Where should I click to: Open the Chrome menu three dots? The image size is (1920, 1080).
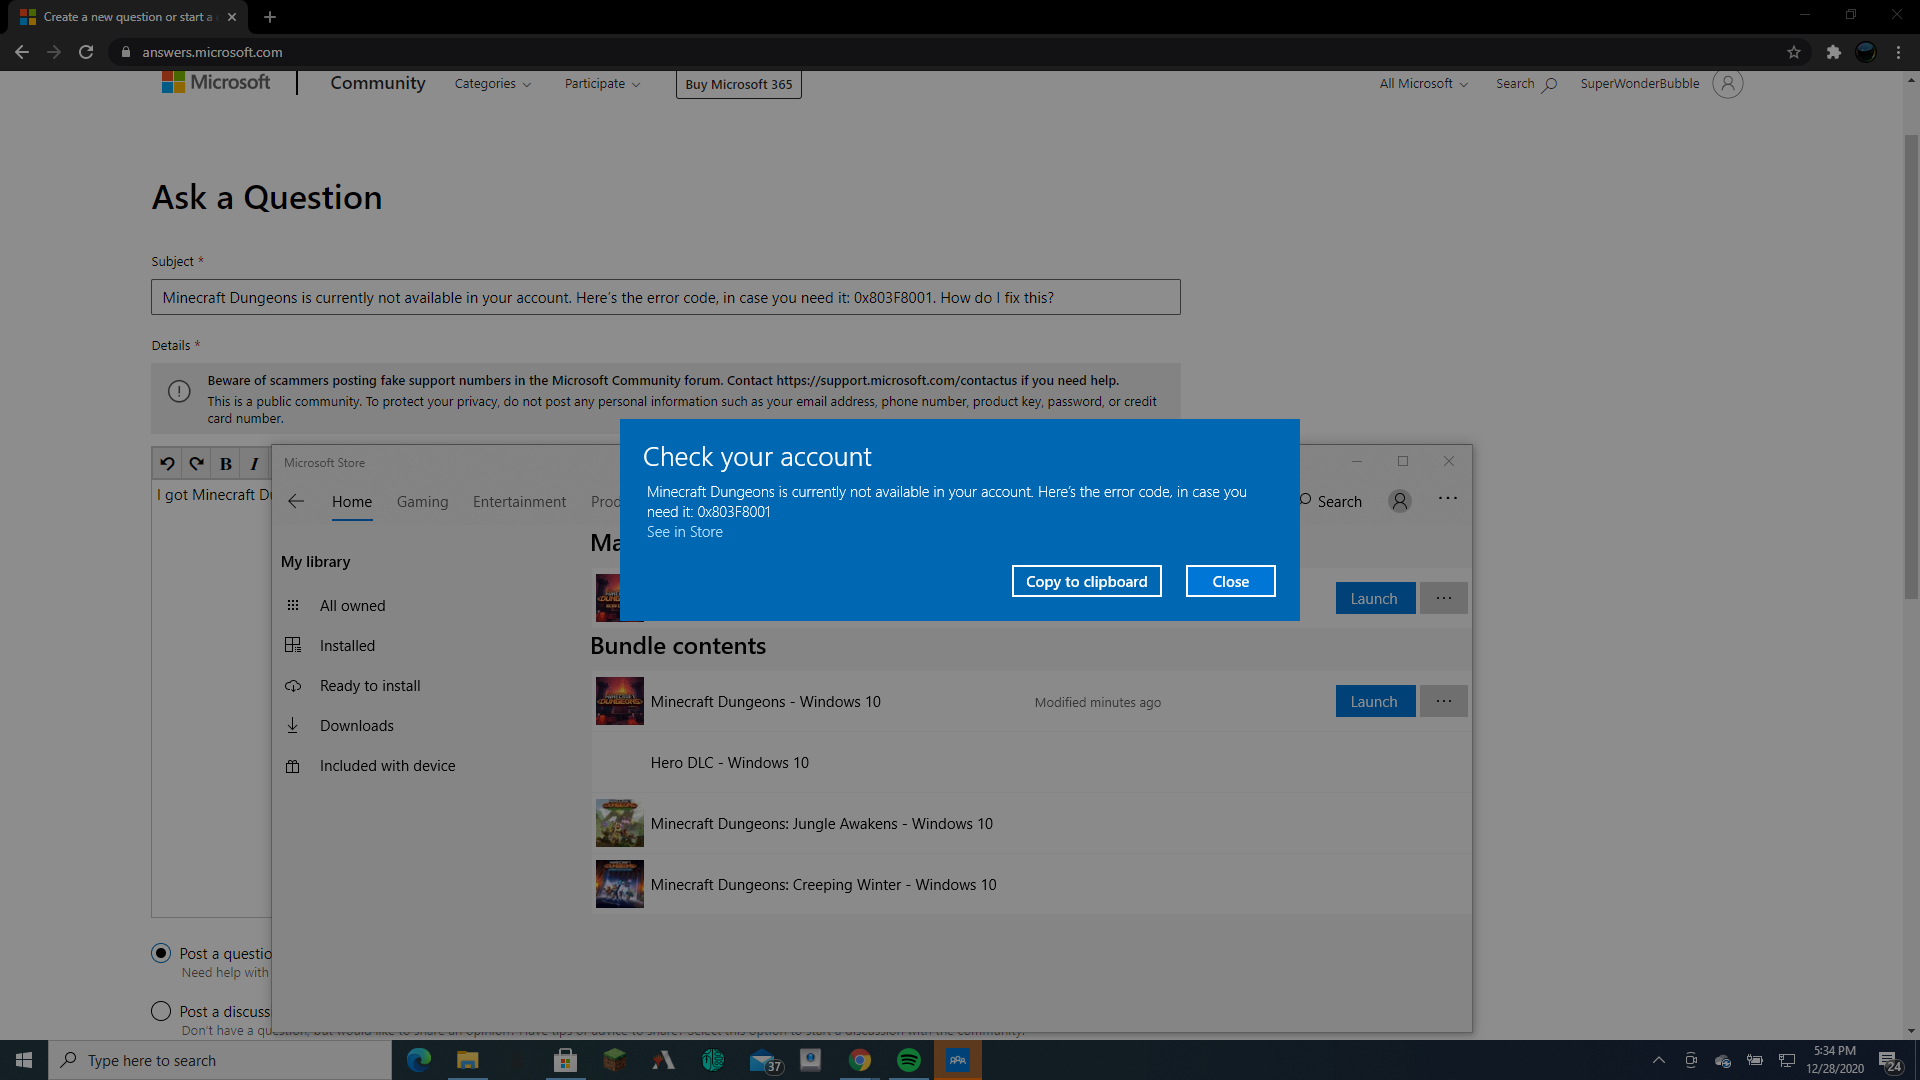pyautogui.click(x=1898, y=52)
